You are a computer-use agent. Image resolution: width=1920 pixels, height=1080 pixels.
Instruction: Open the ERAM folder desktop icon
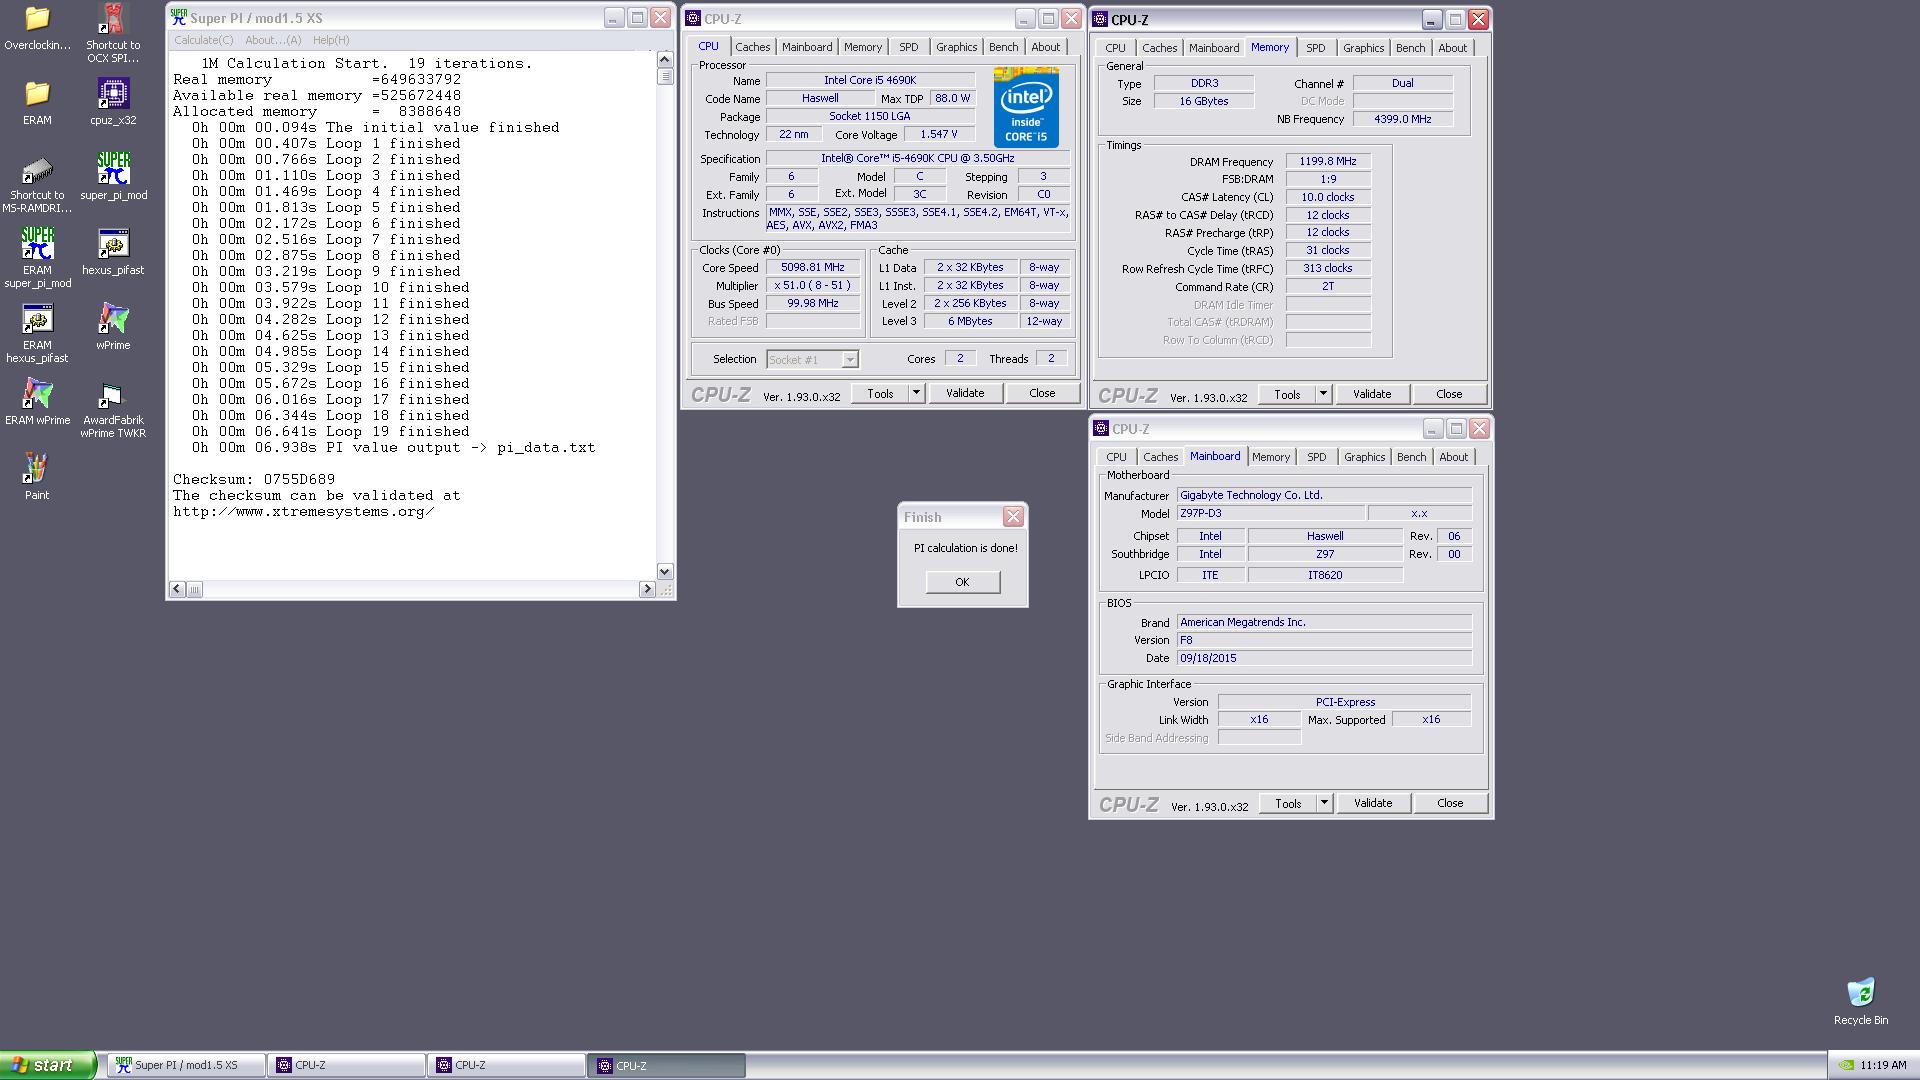[x=37, y=102]
